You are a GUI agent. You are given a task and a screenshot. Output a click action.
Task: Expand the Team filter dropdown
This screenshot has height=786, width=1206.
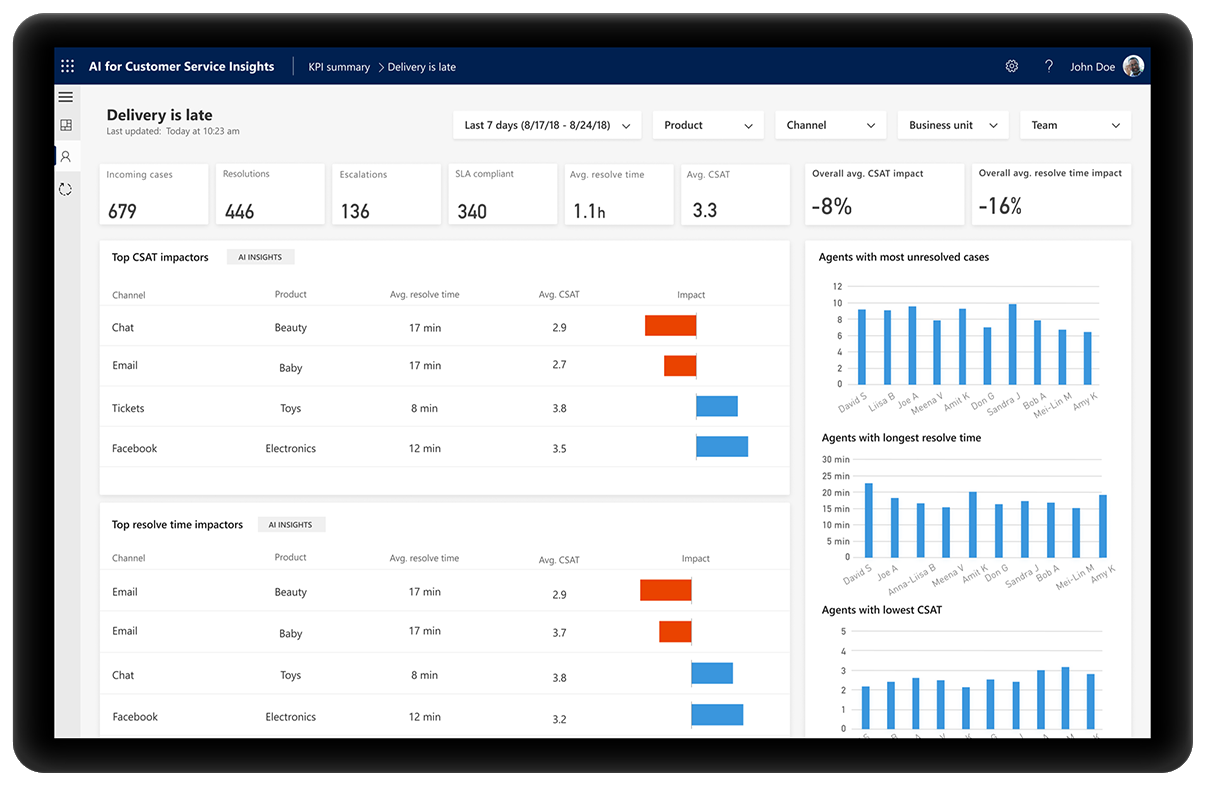pyautogui.click(x=1075, y=124)
